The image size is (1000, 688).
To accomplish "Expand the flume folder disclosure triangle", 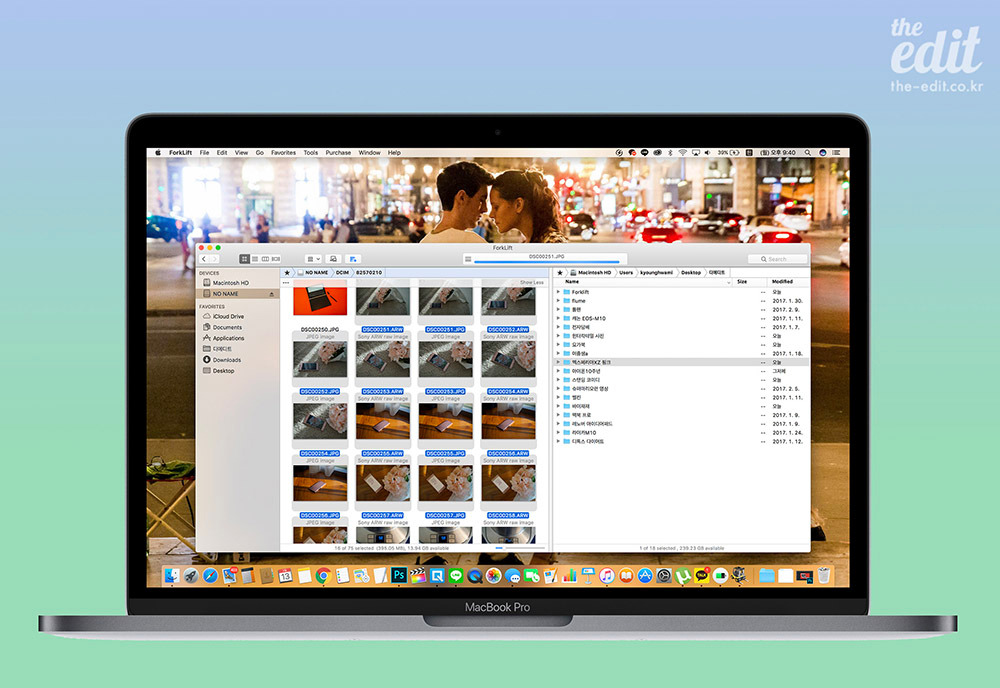I will click(559, 301).
